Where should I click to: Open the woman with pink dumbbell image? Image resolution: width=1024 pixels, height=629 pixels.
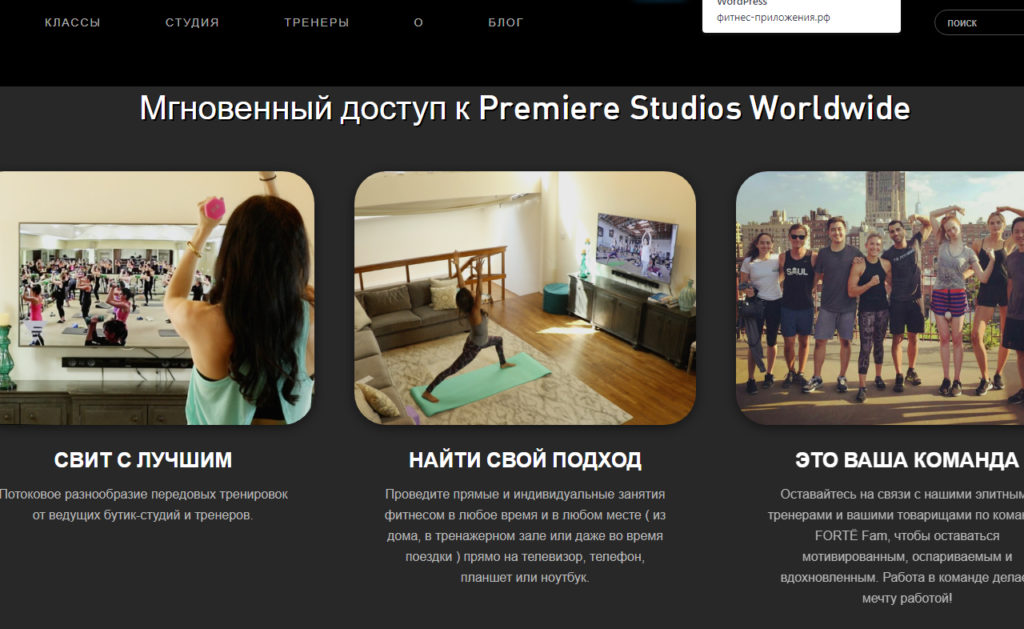click(x=157, y=298)
